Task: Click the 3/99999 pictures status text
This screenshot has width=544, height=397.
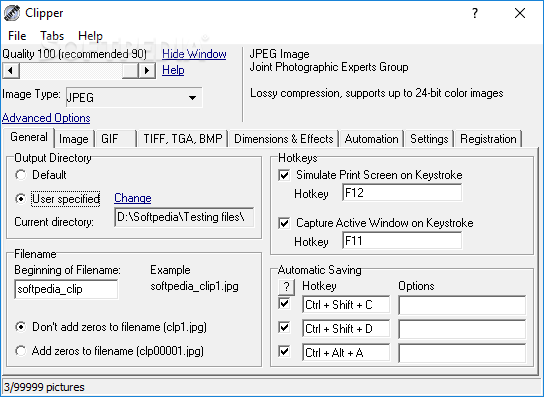Action: click(44, 387)
